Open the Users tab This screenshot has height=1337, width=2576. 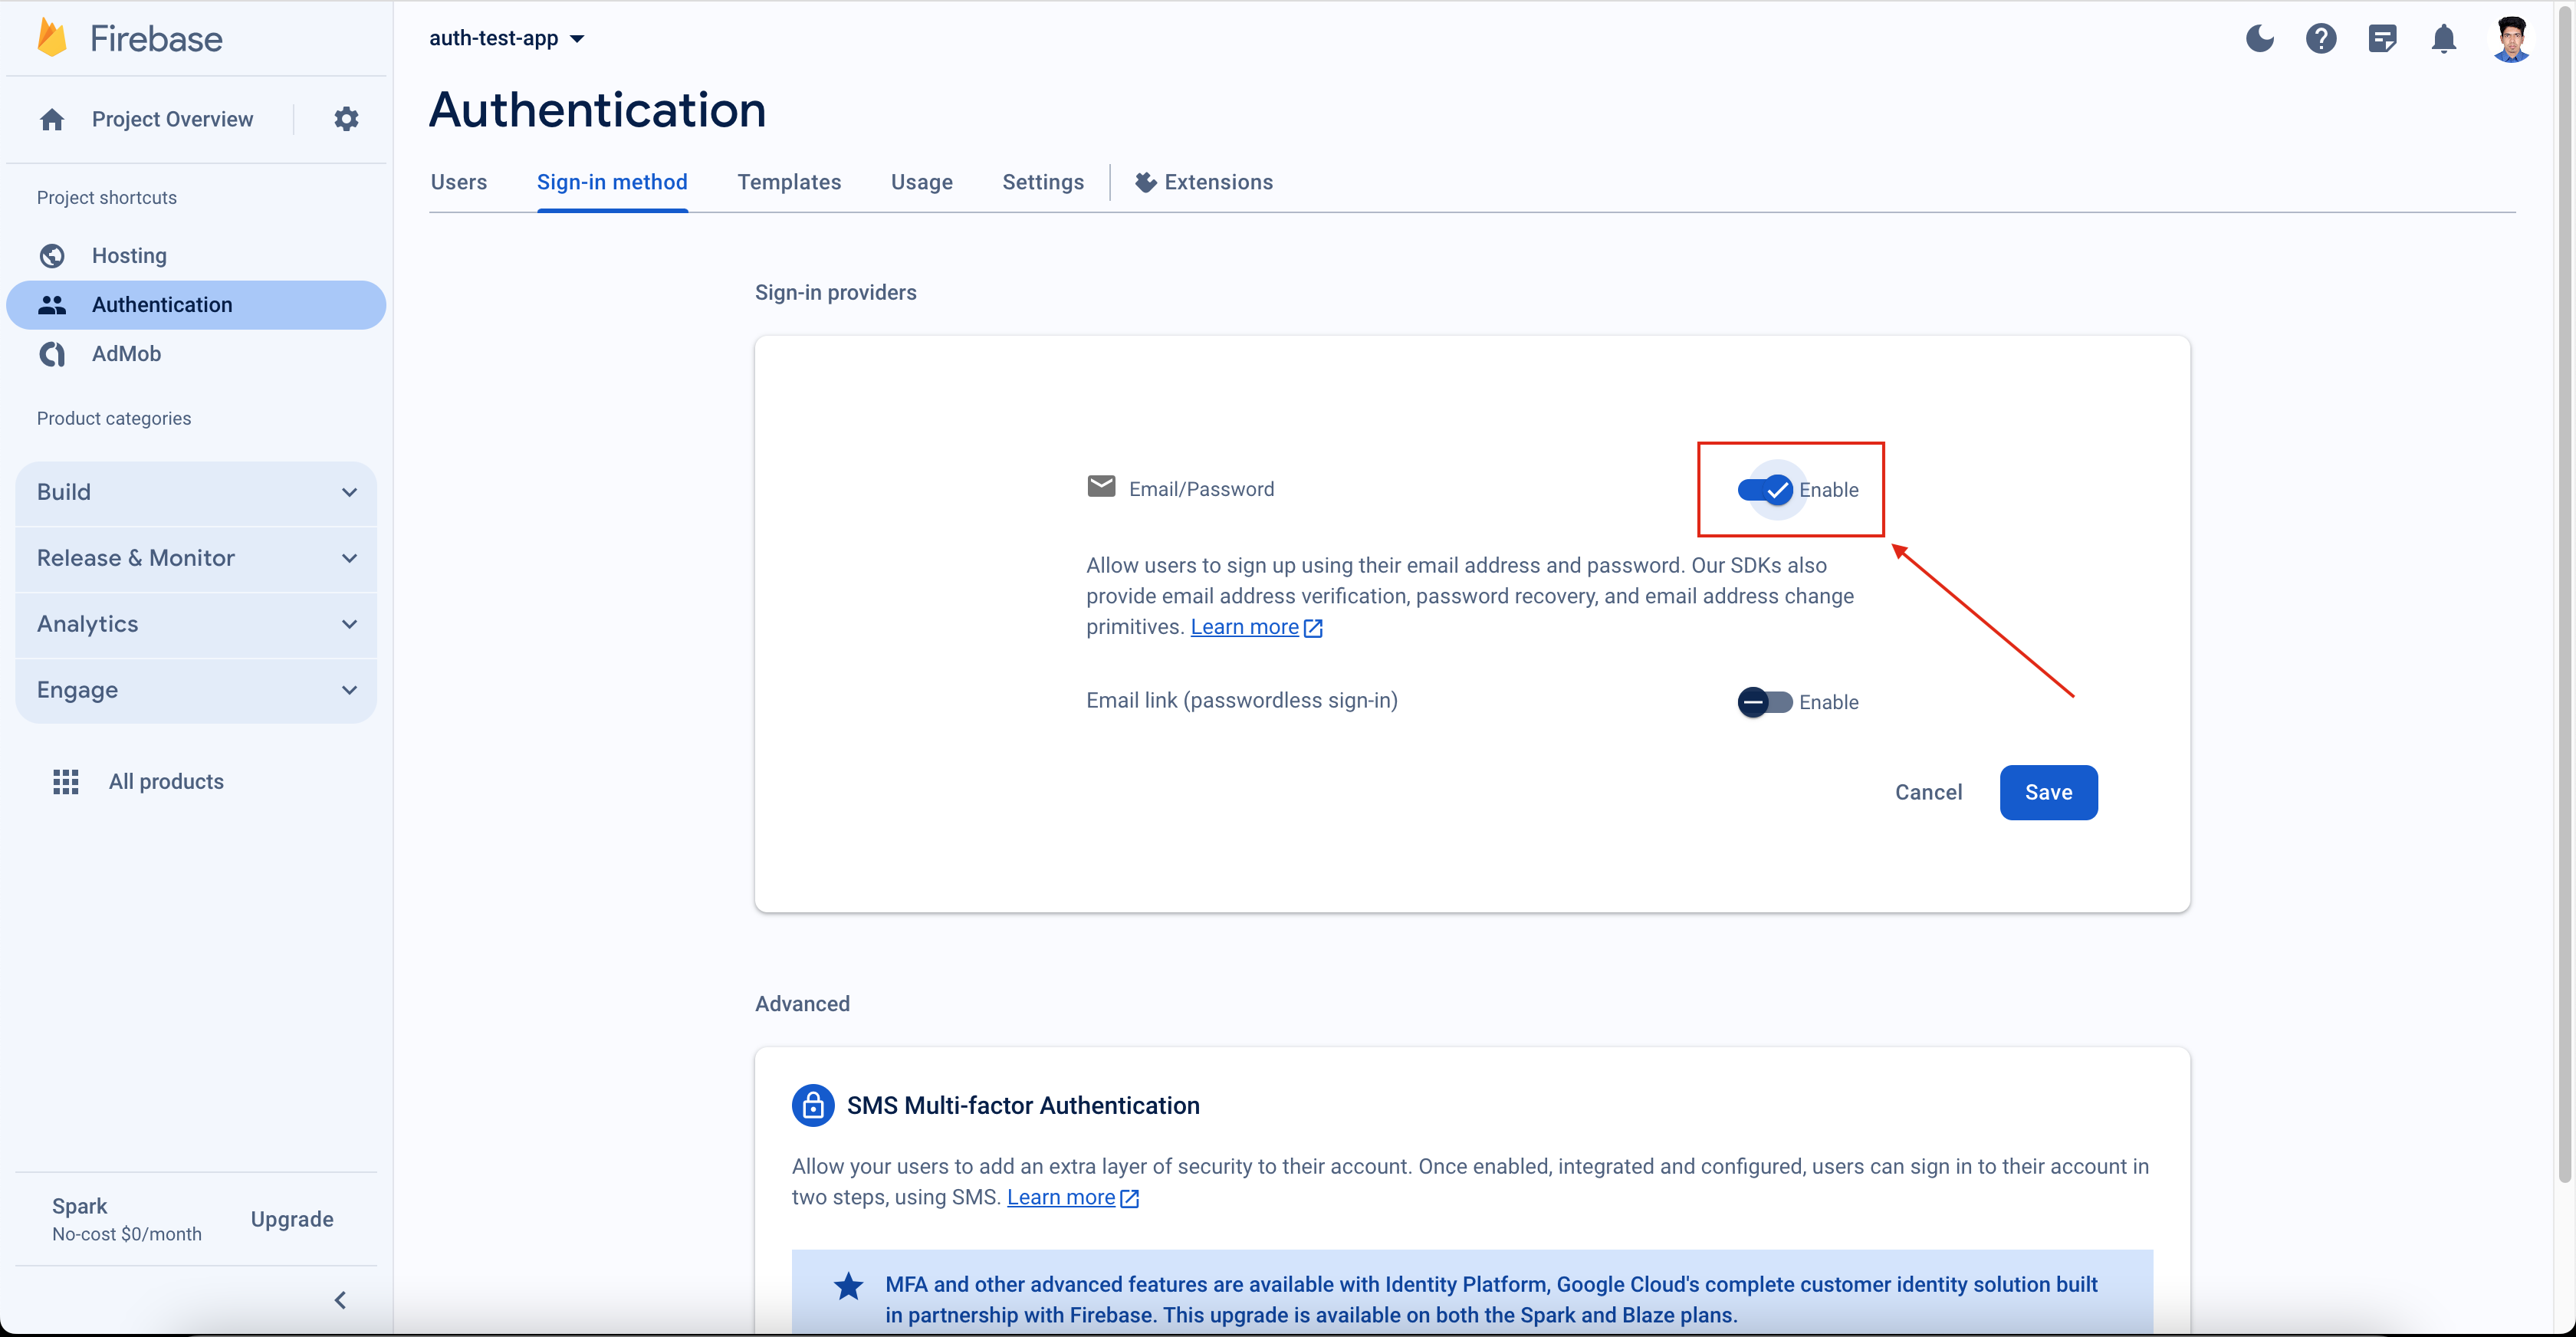458,182
